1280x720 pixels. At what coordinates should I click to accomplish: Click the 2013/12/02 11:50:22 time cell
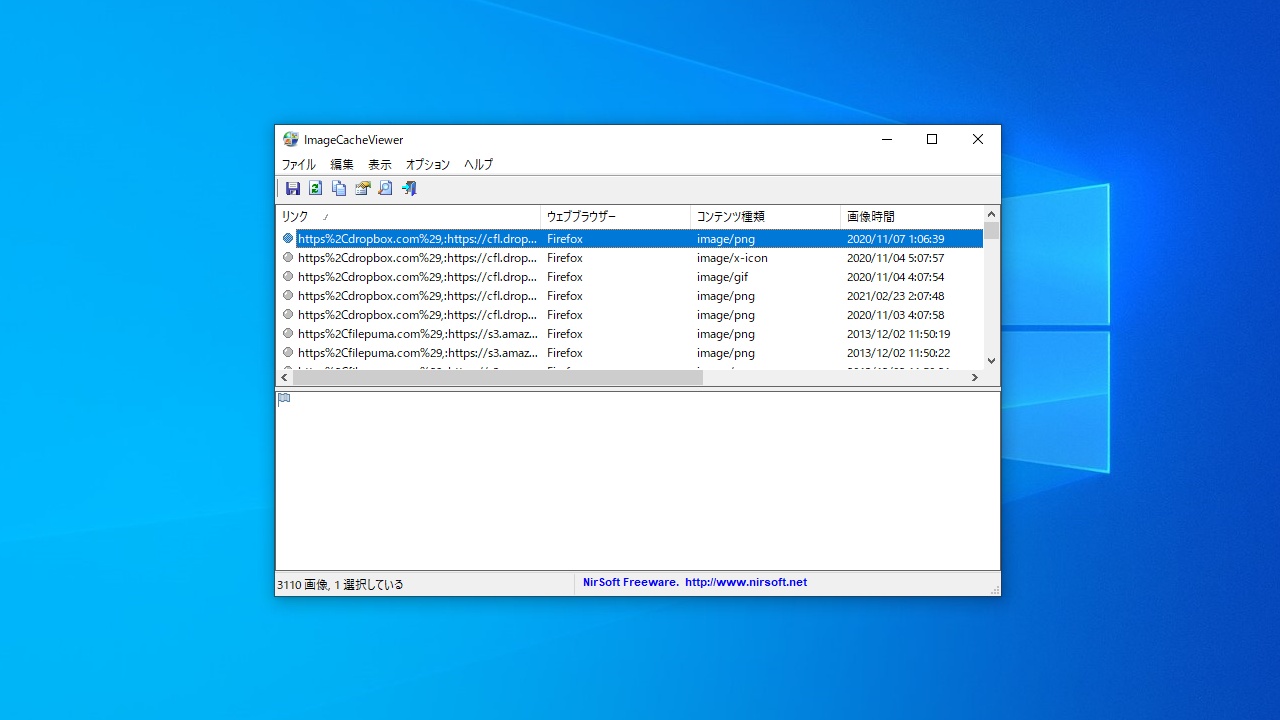pyautogui.click(x=898, y=353)
